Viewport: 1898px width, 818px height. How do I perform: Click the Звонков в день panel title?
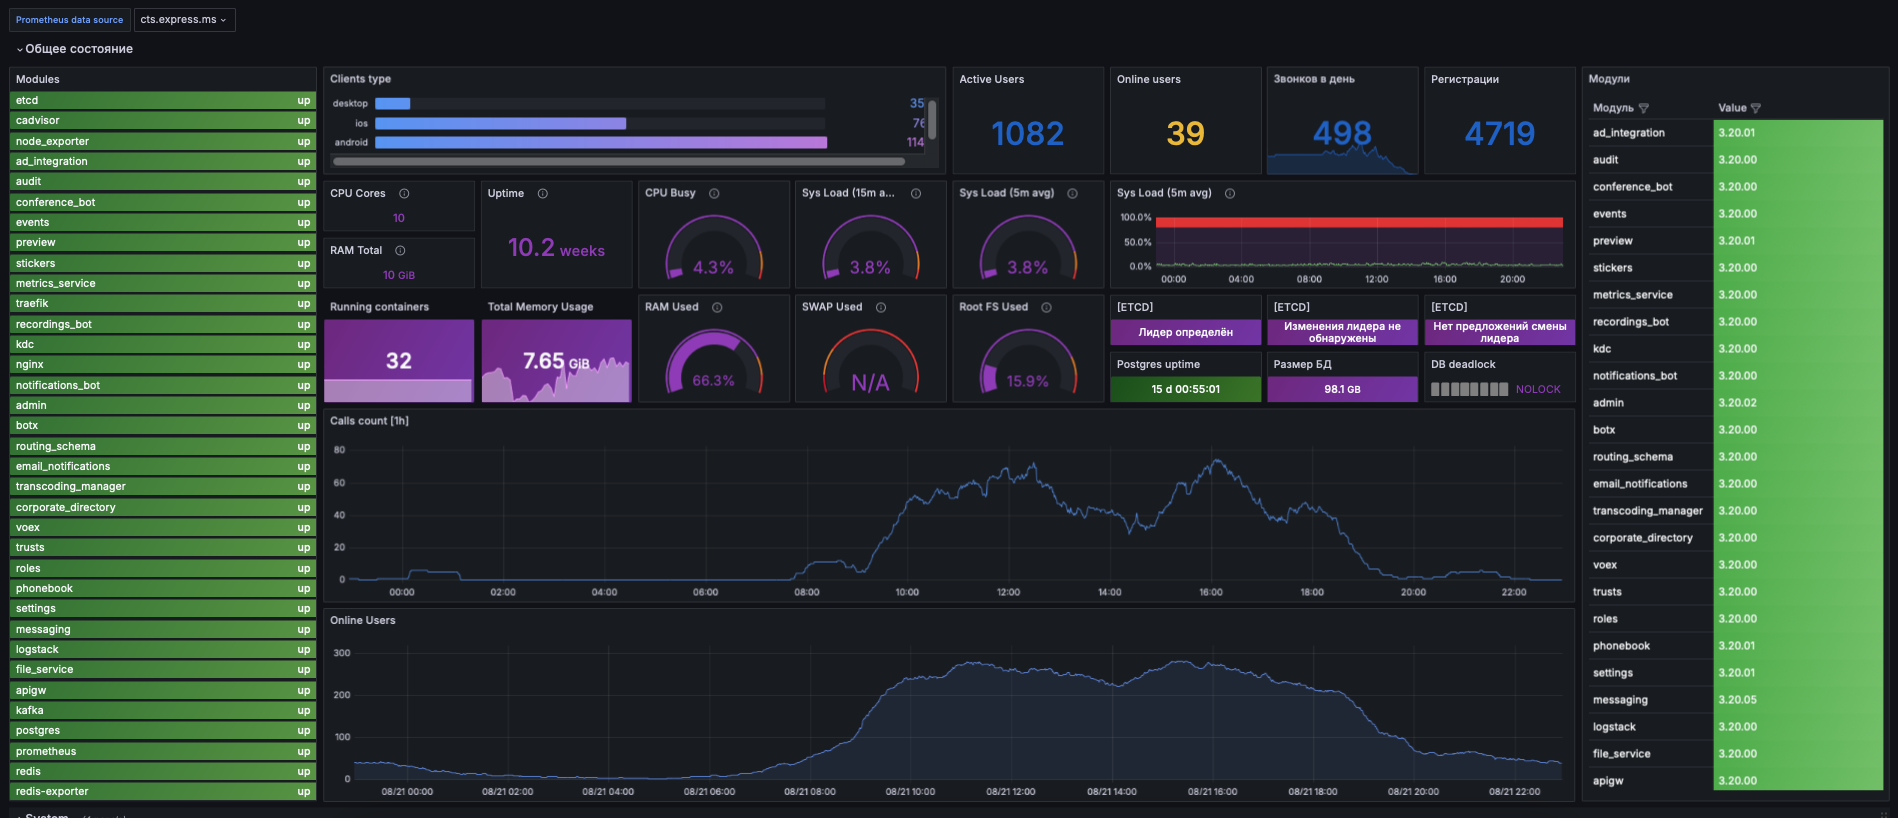click(x=1314, y=79)
